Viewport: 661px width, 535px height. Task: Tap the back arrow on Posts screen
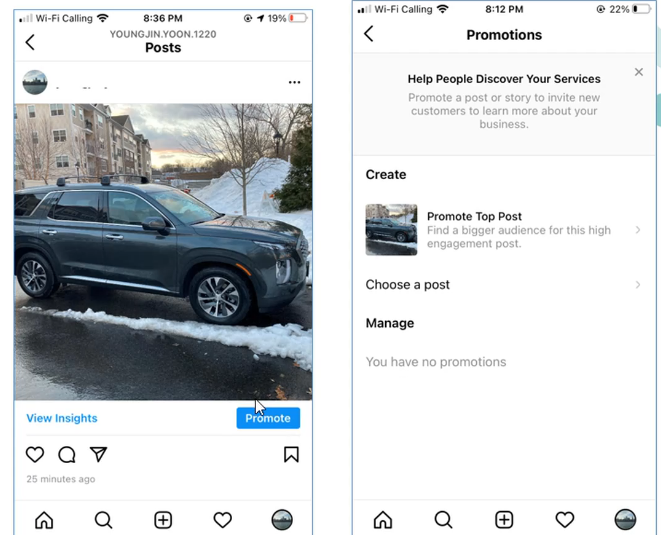click(30, 42)
